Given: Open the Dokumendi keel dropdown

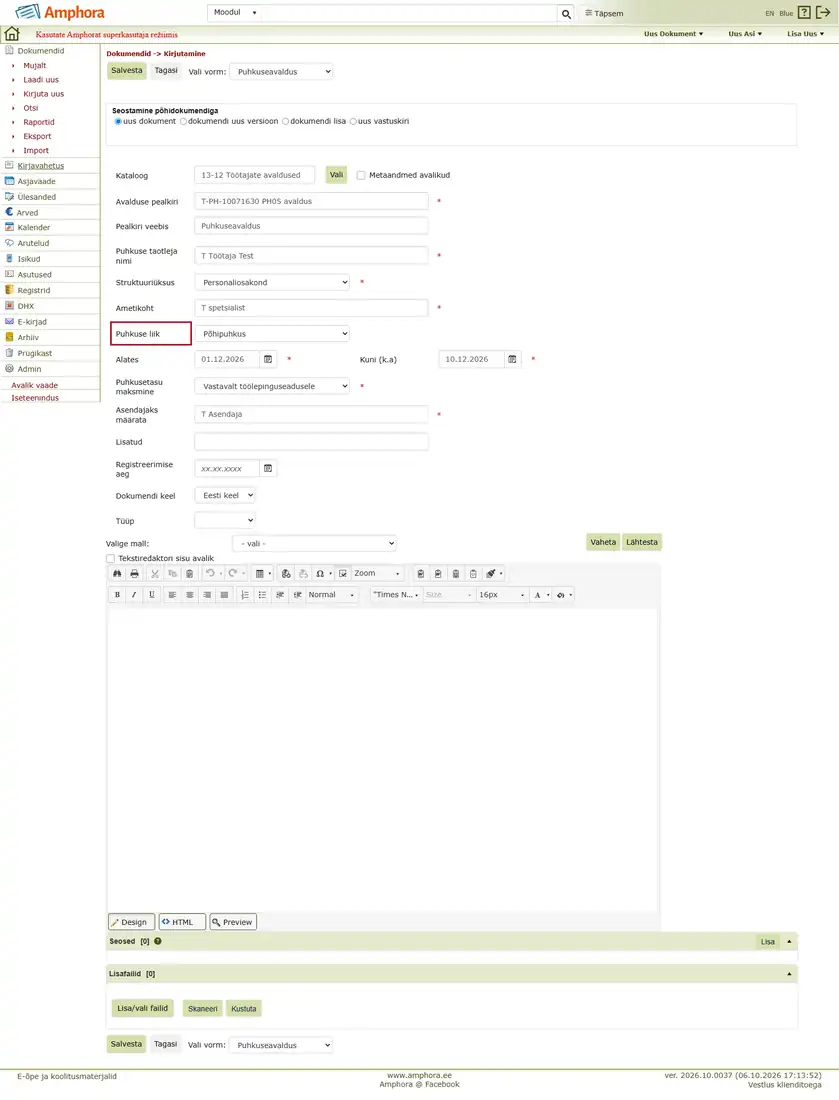Looking at the screenshot, I should (225, 495).
